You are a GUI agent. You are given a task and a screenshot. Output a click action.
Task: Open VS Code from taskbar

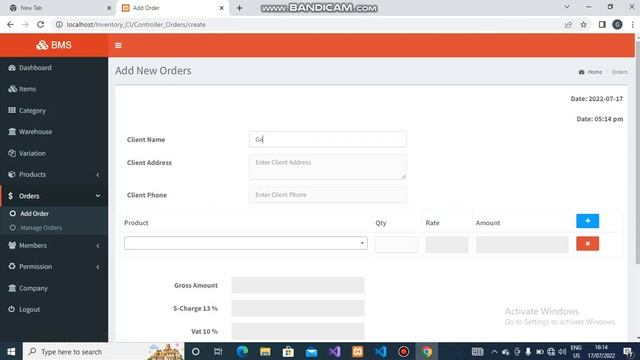pyautogui.click(x=381, y=351)
